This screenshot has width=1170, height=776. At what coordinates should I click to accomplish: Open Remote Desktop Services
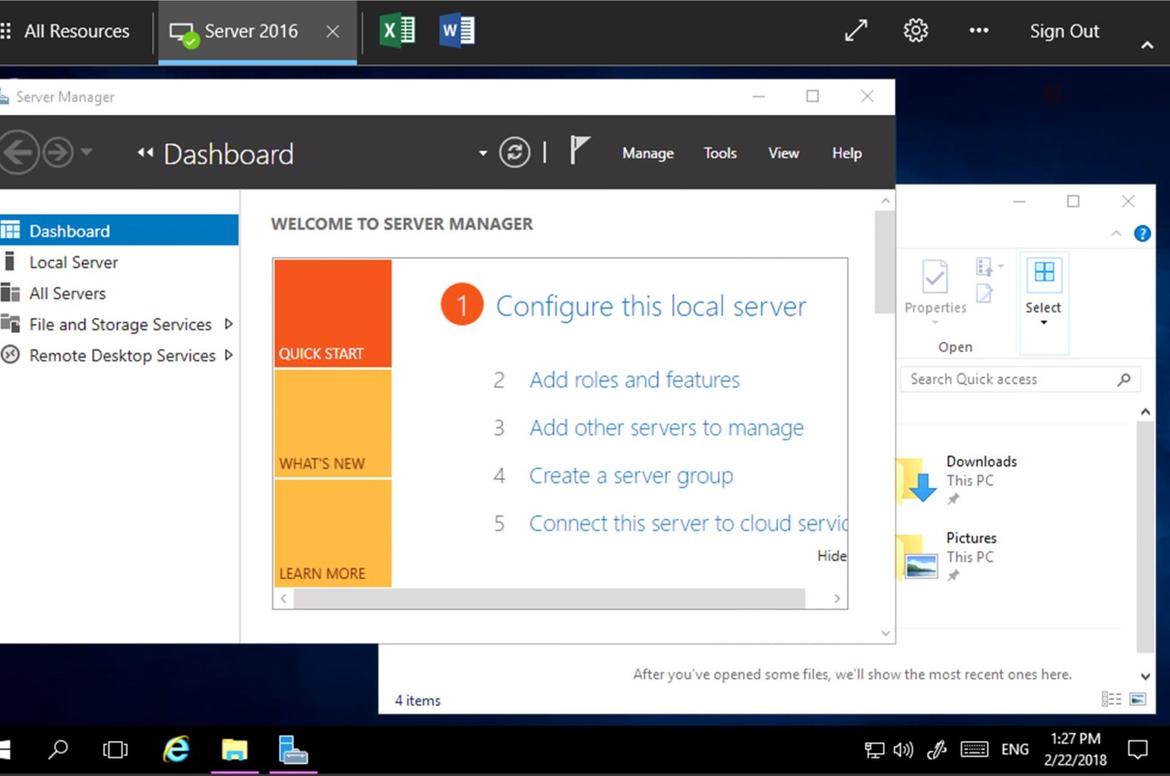coord(122,356)
